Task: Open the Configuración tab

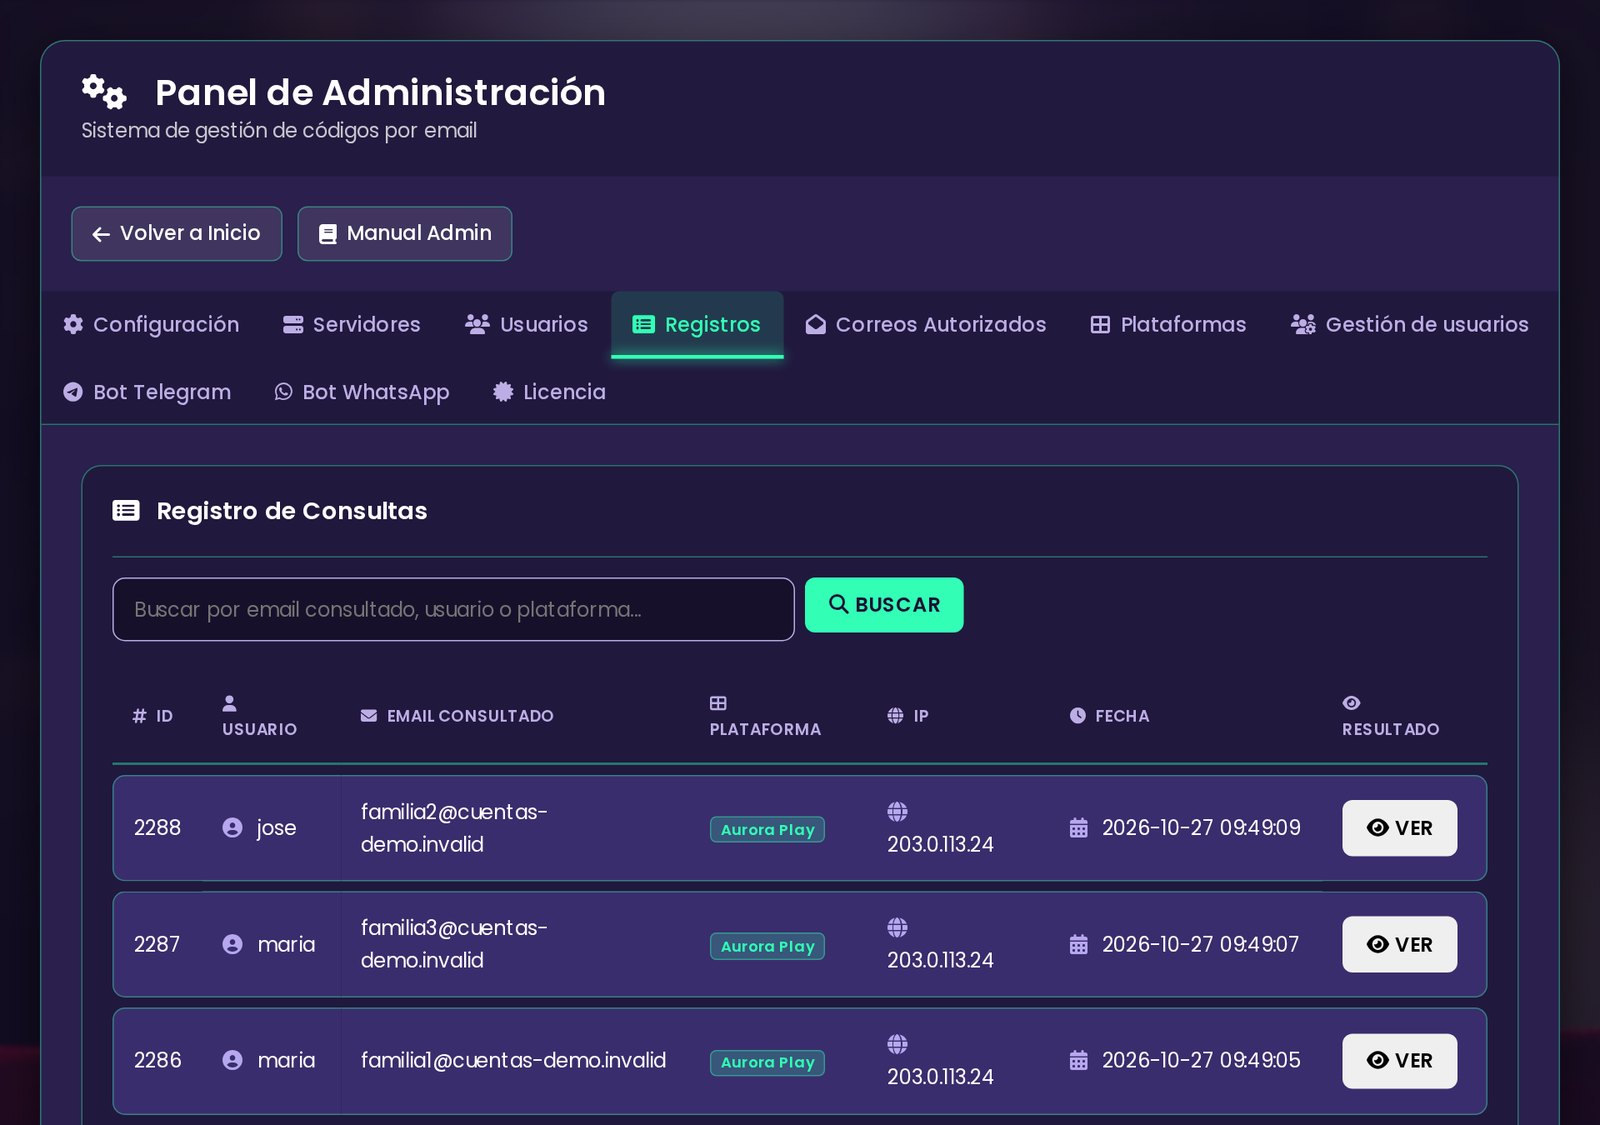Action: [151, 325]
